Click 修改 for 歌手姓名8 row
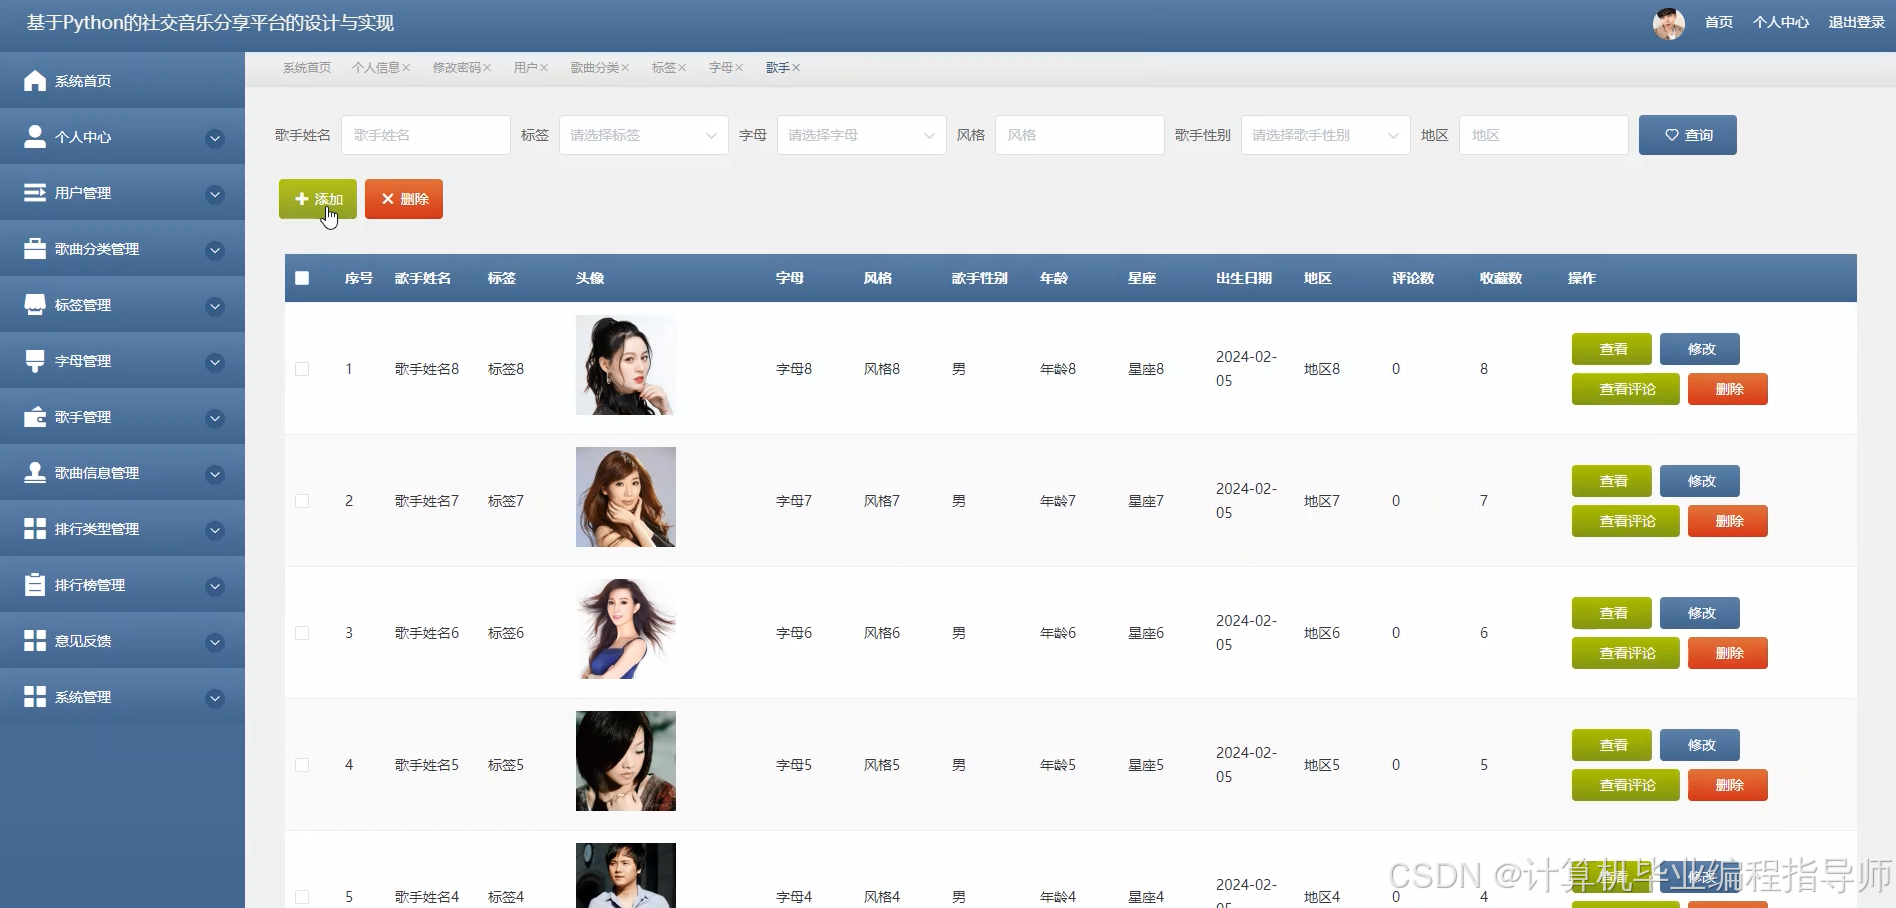 tap(1700, 349)
